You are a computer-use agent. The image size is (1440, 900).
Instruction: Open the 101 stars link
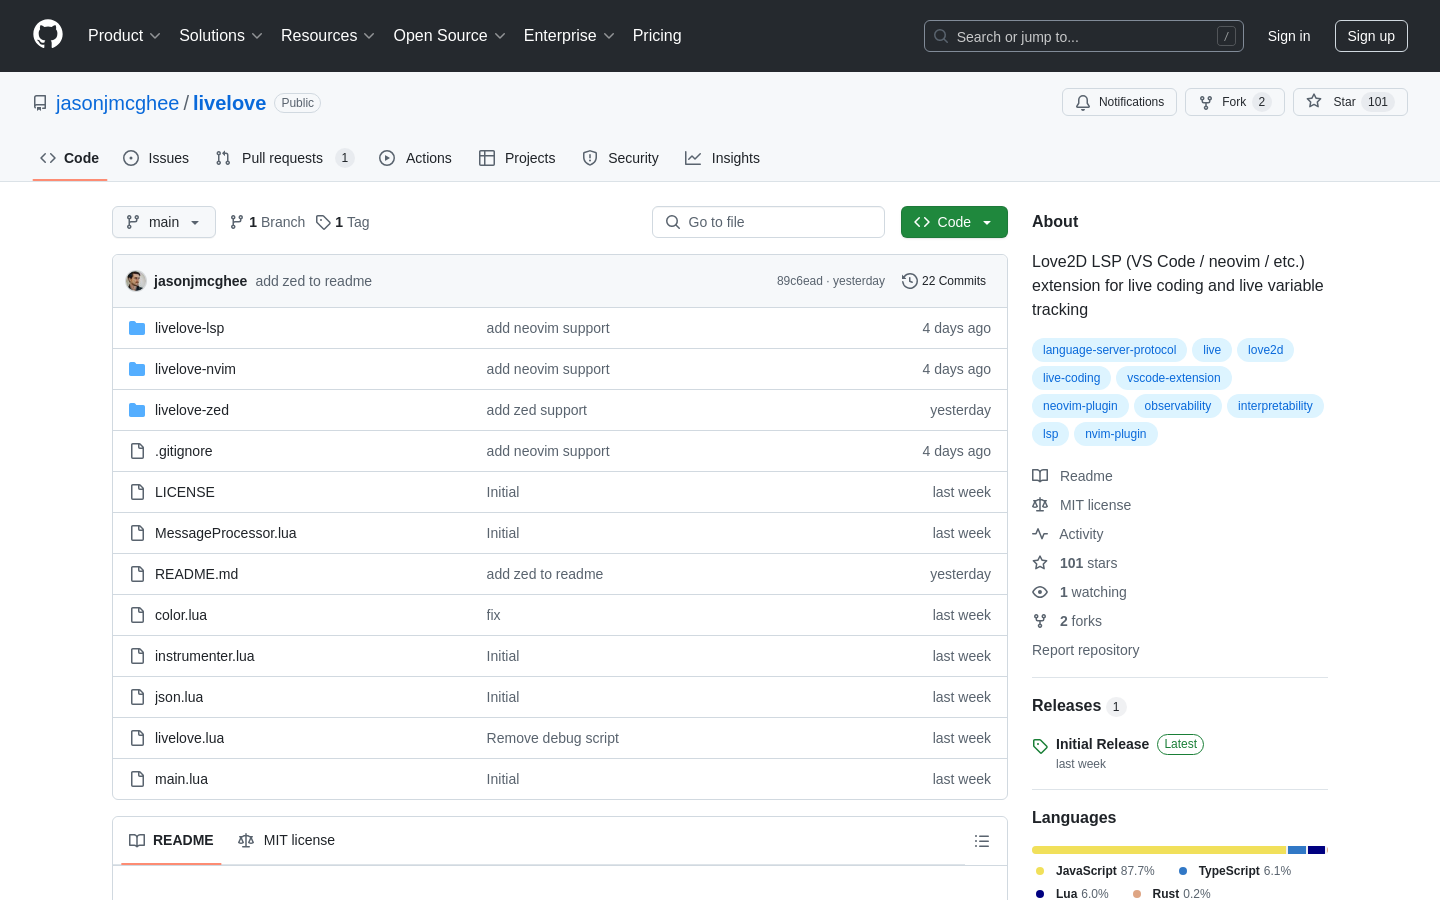click(x=1088, y=563)
